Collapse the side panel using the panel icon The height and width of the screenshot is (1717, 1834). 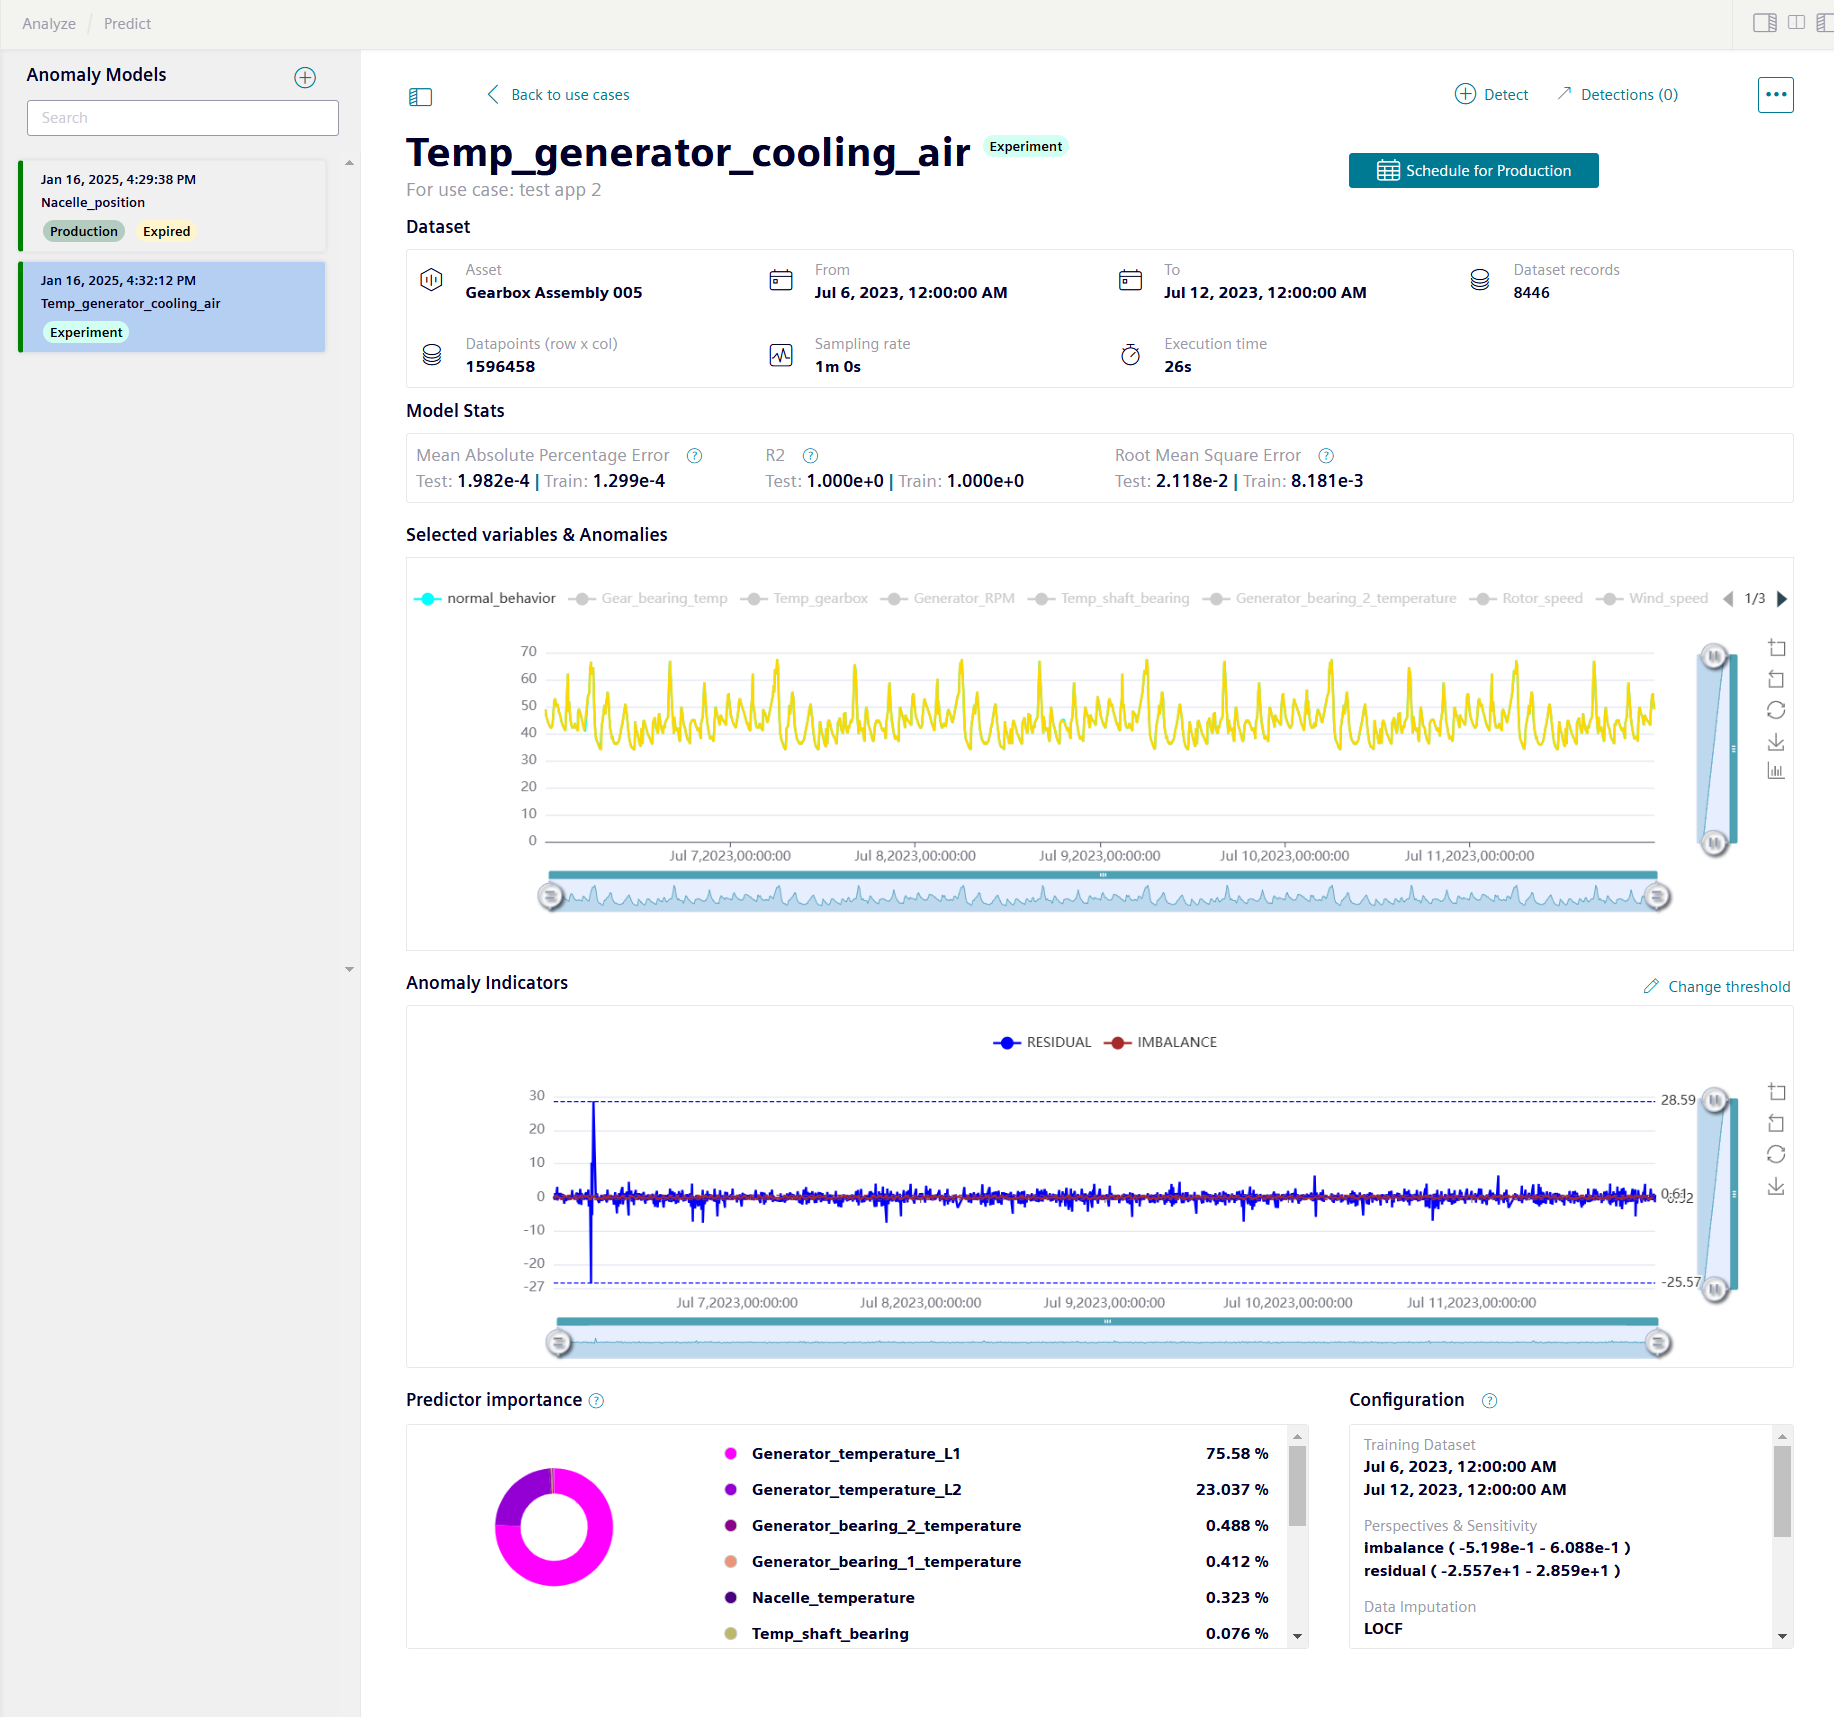click(420, 97)
